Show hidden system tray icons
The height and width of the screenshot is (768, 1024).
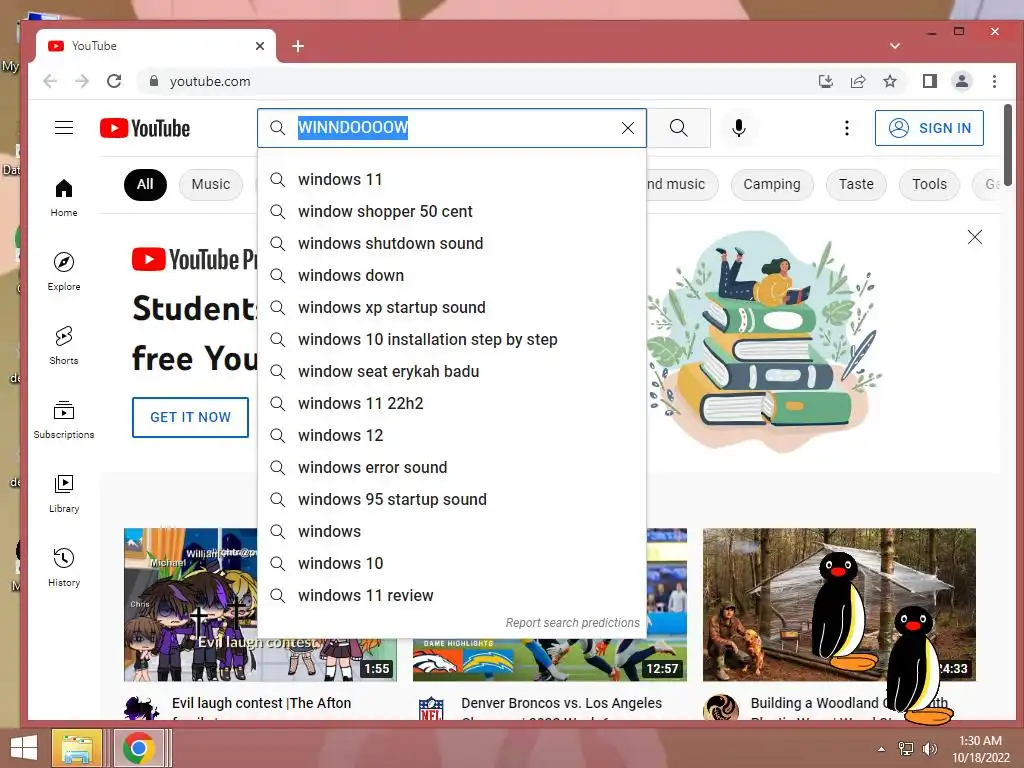point(882,749)
